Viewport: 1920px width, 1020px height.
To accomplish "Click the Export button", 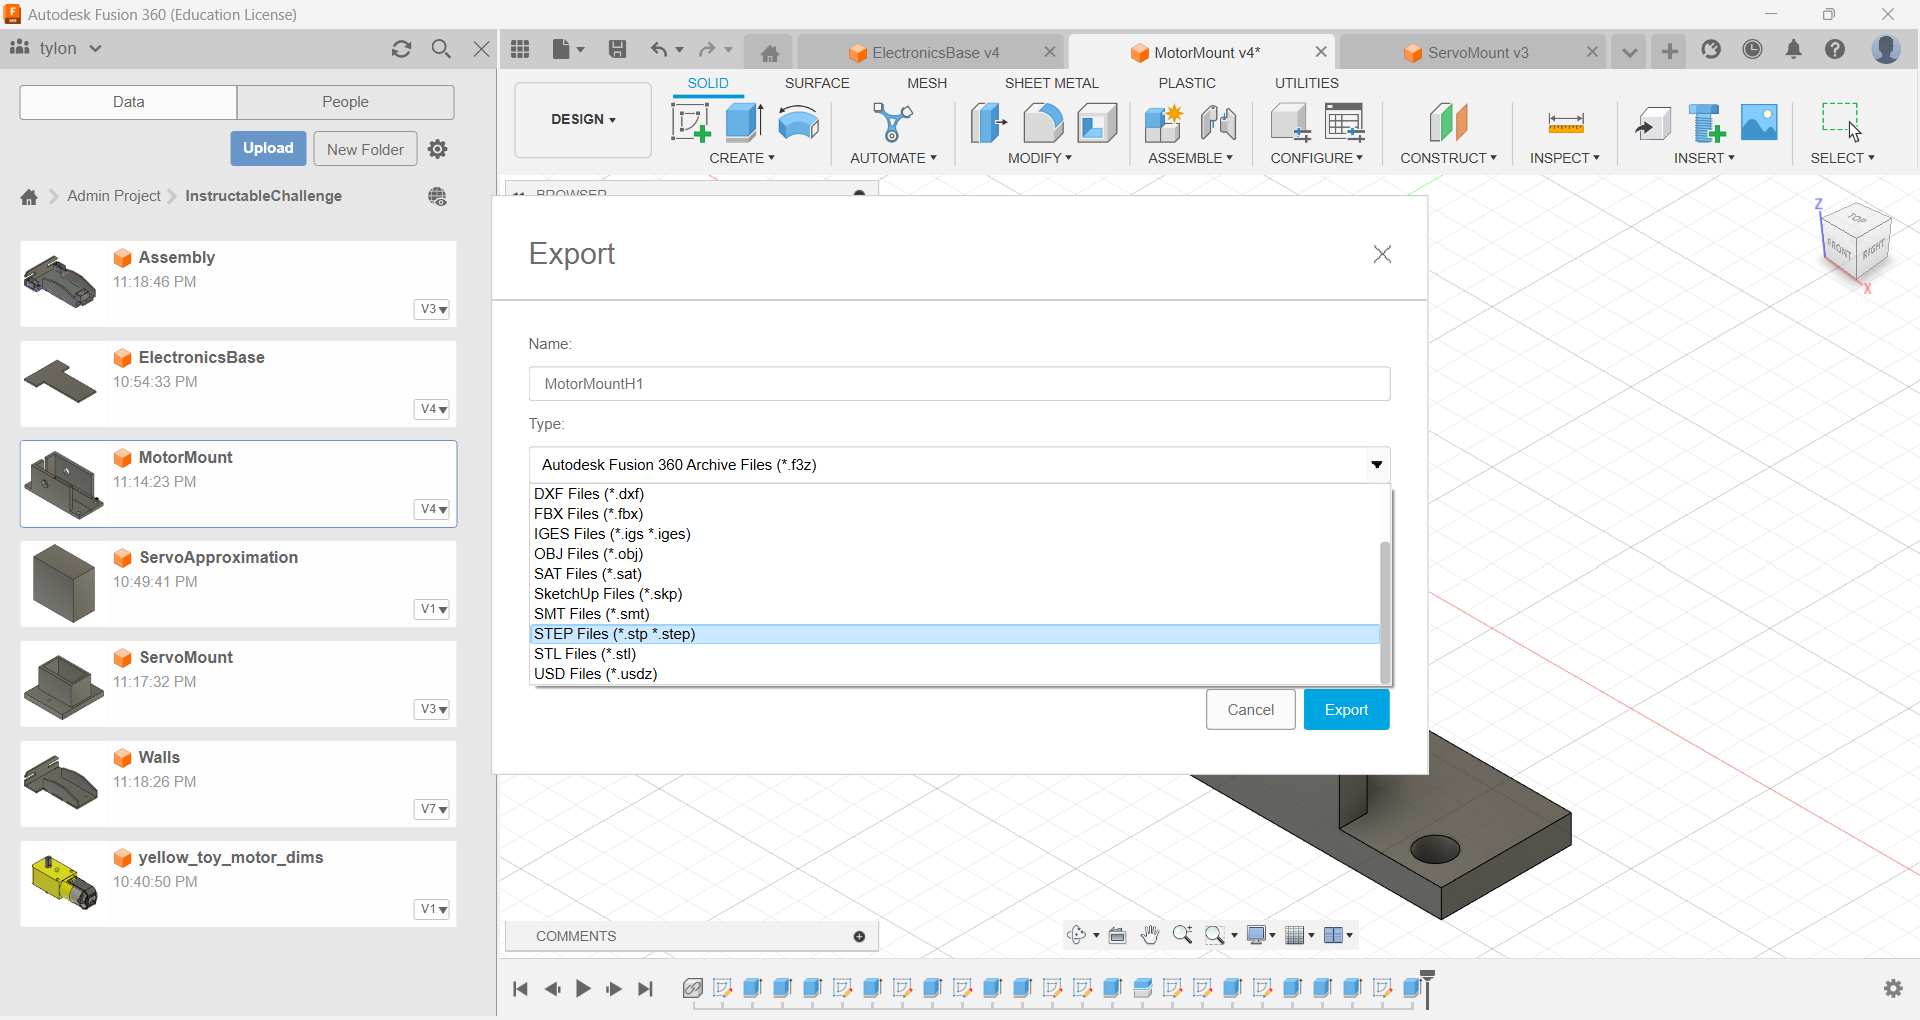I will [1346, 710].
